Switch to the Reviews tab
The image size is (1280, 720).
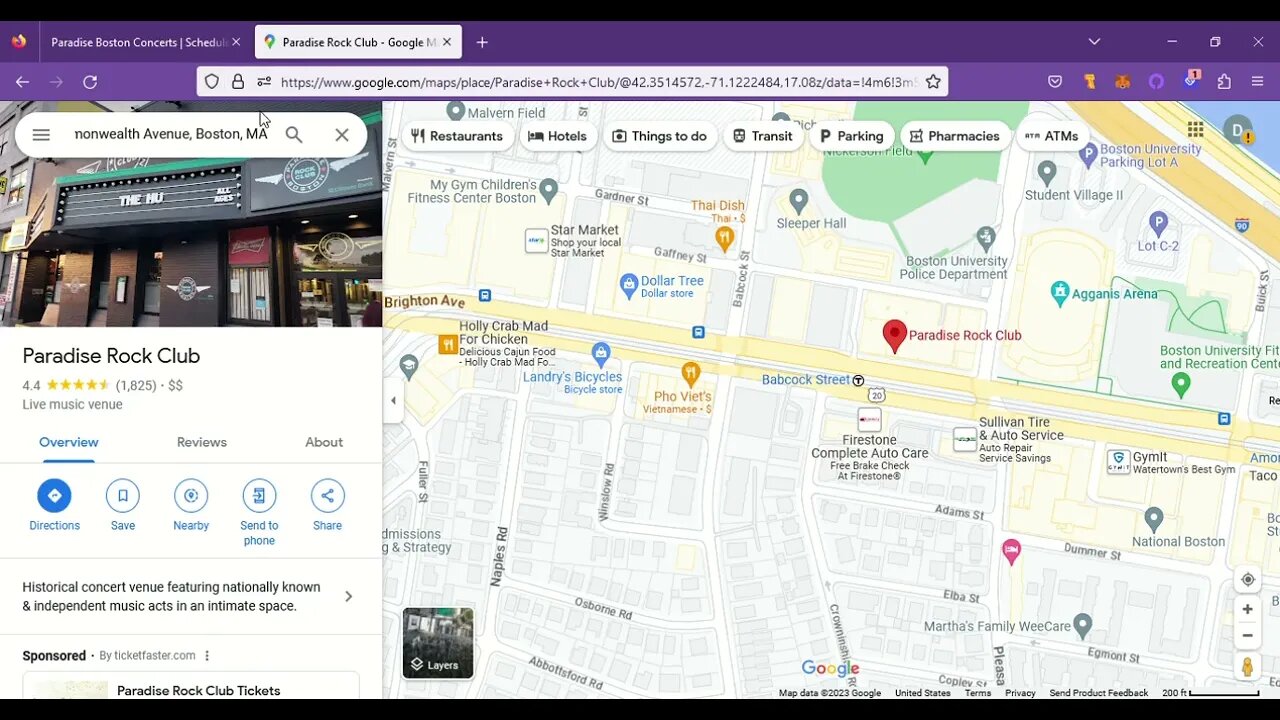pyautogui.click(x=202, y=442)
